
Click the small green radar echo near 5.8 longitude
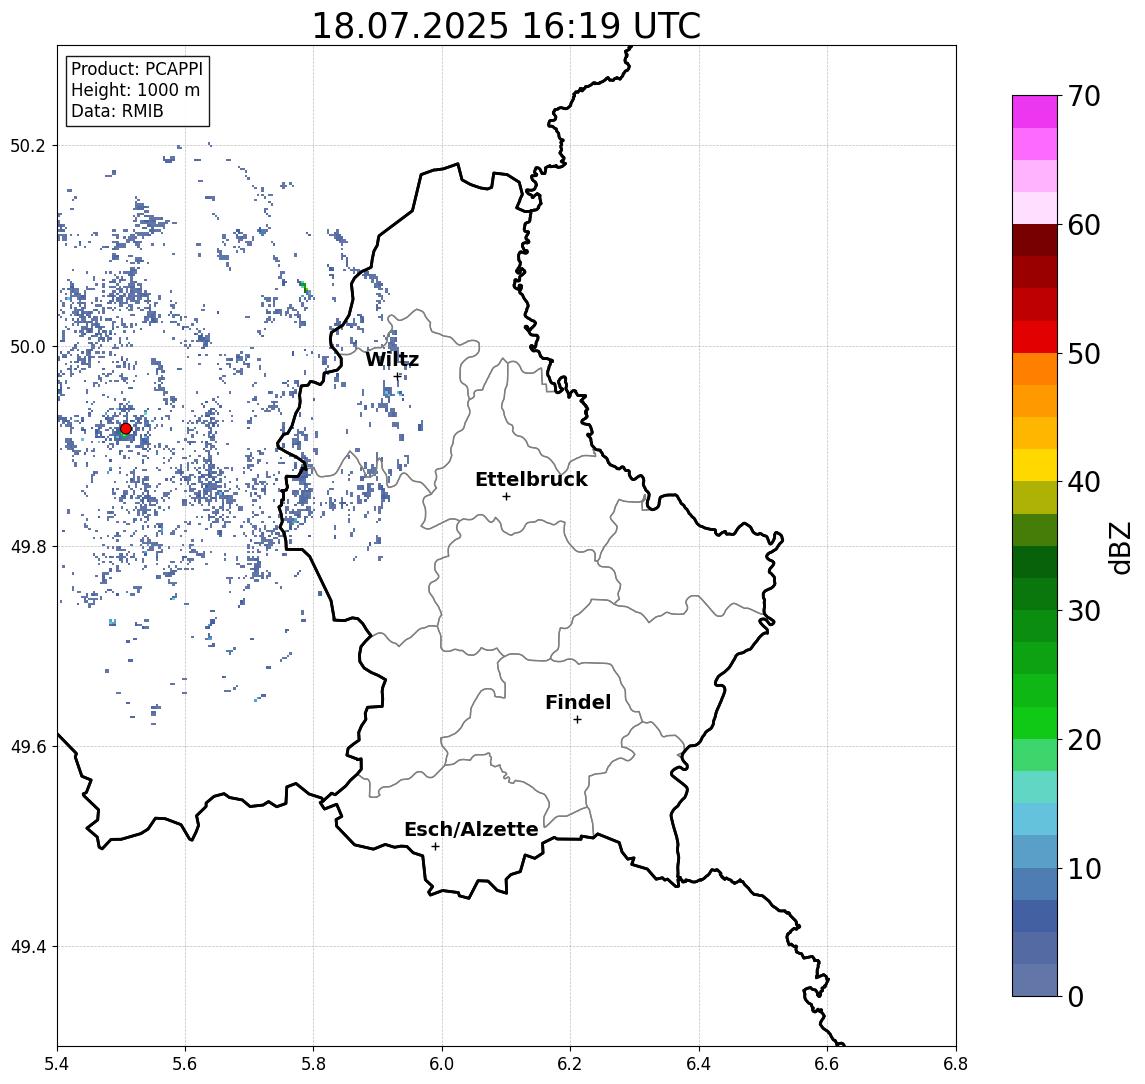click(305, 287)
